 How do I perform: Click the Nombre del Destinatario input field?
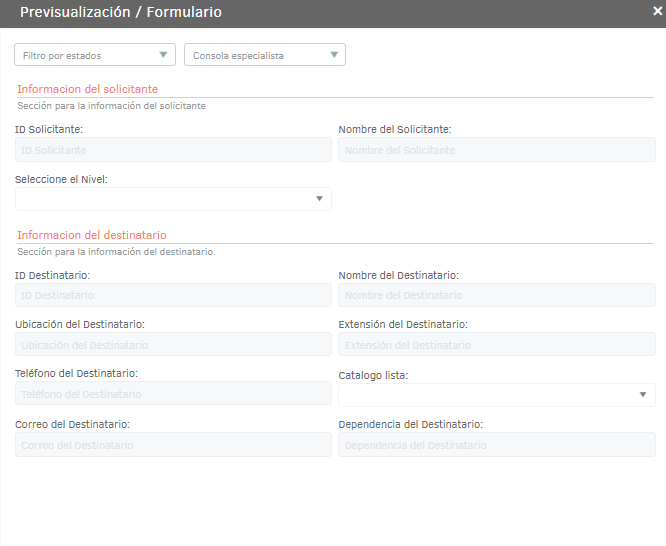[x=497, y=295]
